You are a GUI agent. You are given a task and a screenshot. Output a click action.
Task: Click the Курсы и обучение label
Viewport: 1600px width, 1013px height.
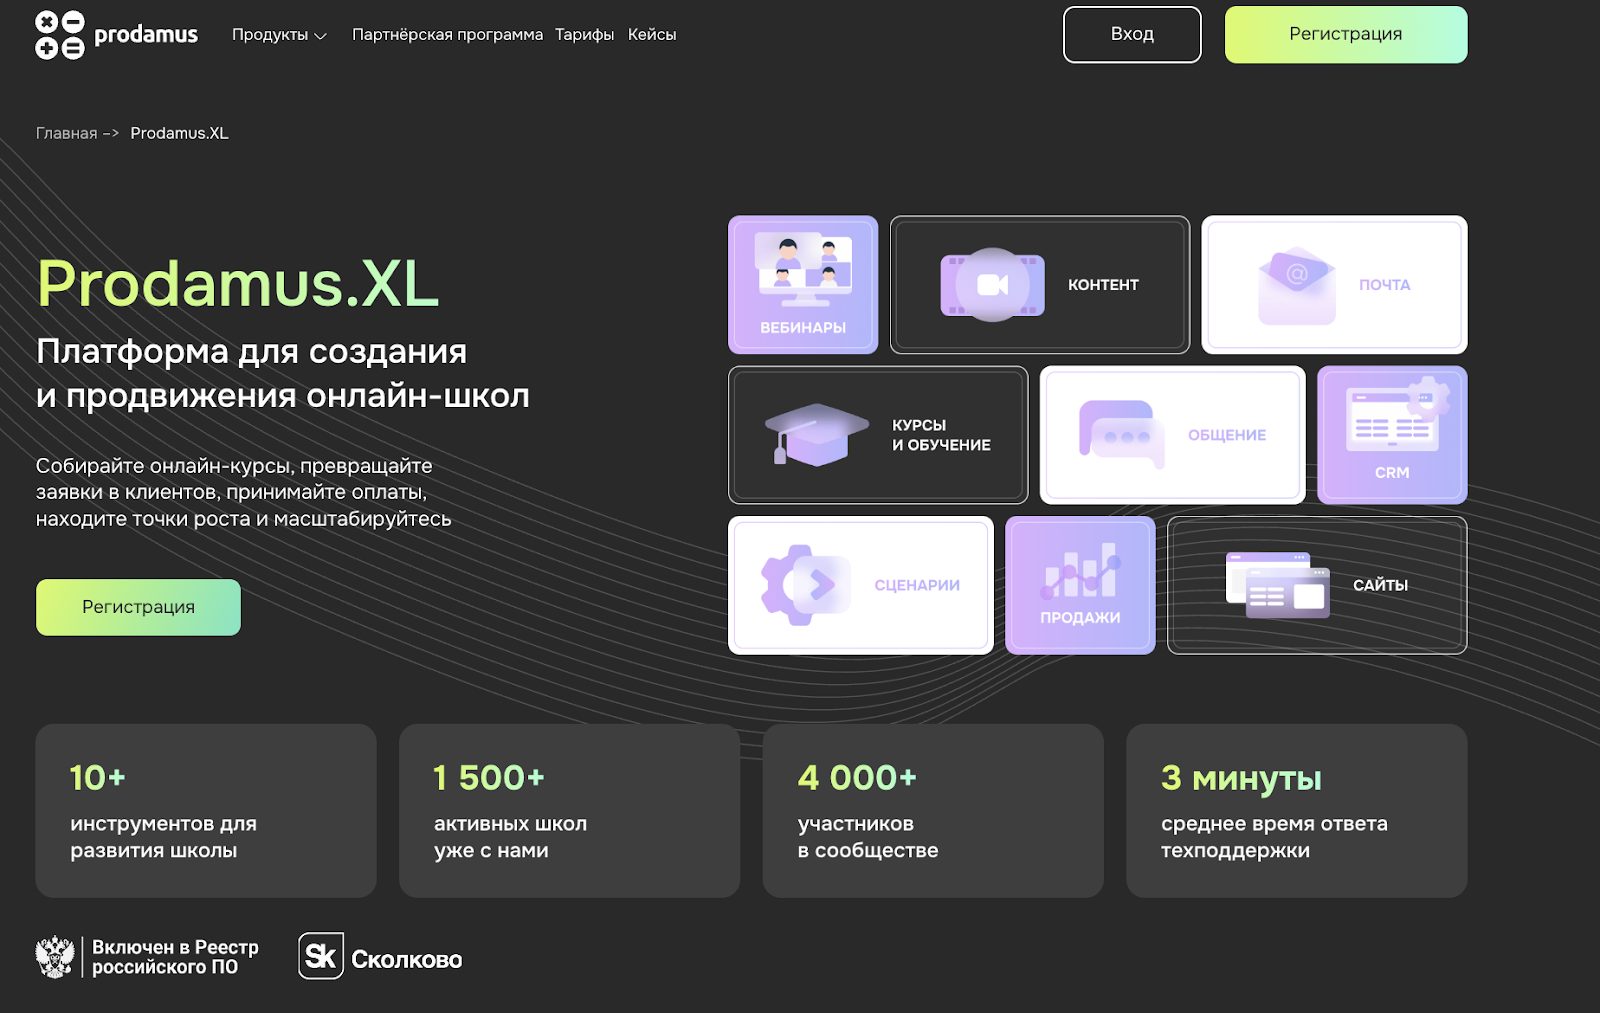(941, 435)
